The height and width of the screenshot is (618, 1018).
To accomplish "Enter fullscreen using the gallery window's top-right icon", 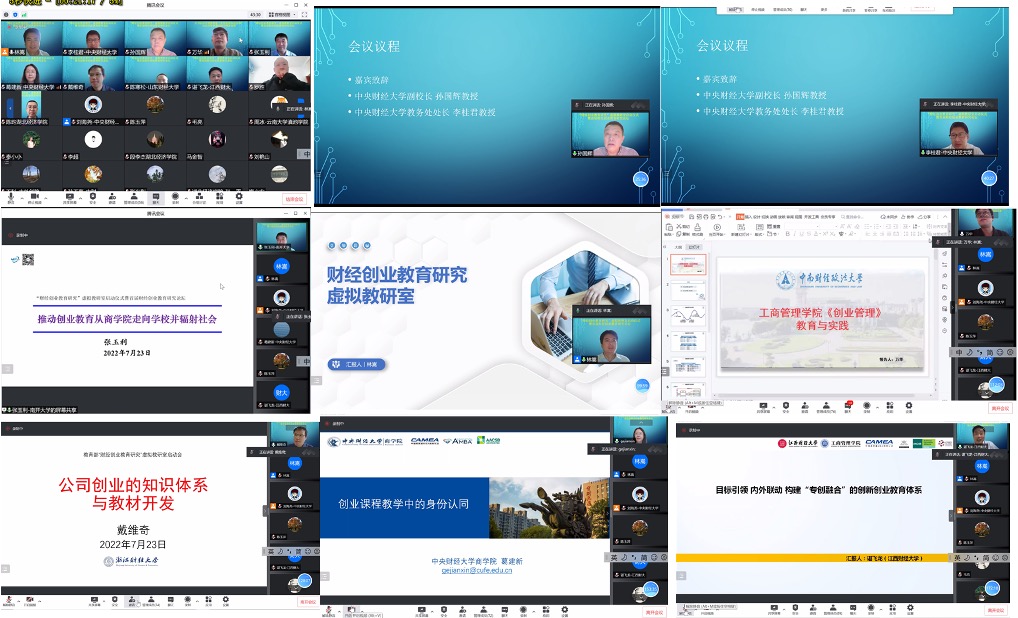I will (x=305, y=15).
